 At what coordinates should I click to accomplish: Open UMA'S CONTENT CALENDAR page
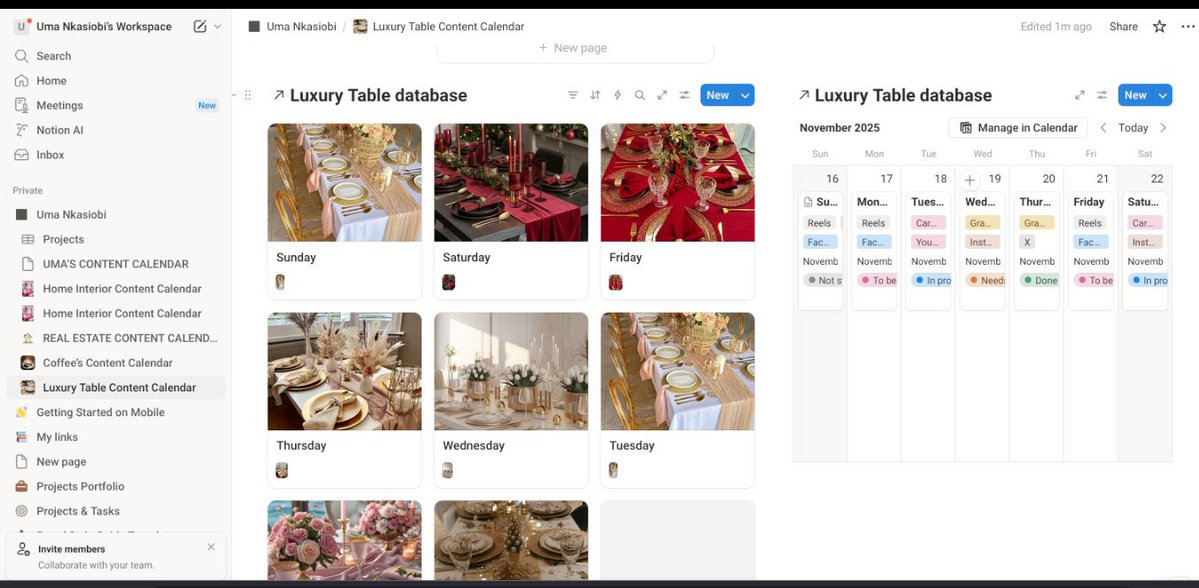pos(115,264)
